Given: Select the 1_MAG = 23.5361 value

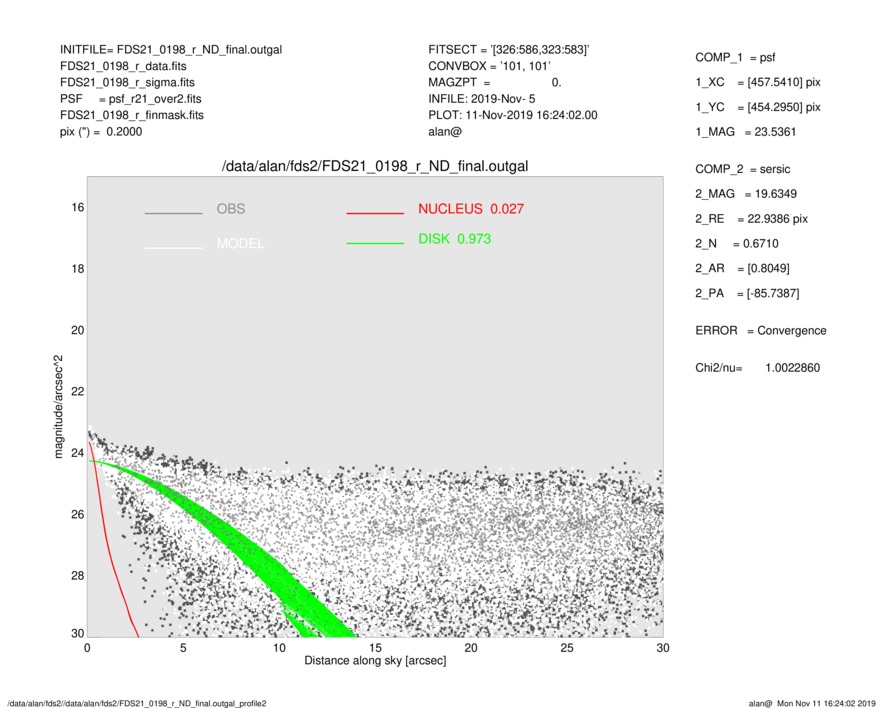Looking at the screenshot, I should [x=746, y=132].
